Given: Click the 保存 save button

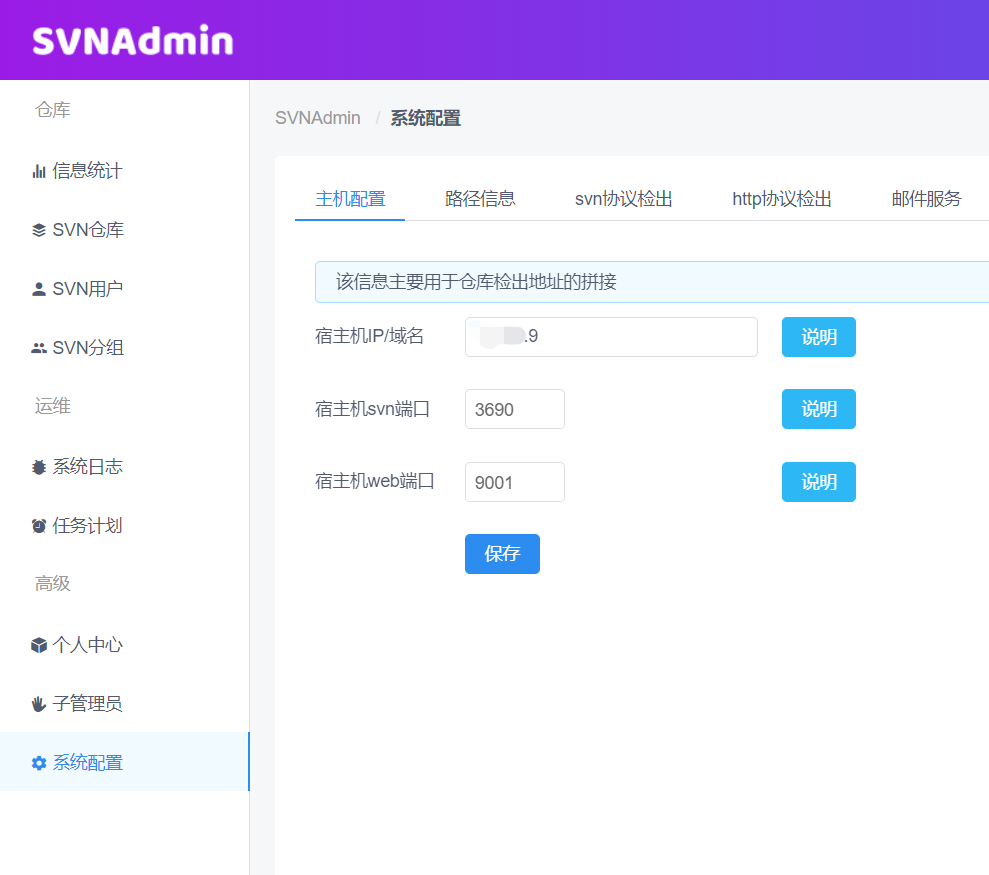Looking at the screenshot, I should click(502, 554).
